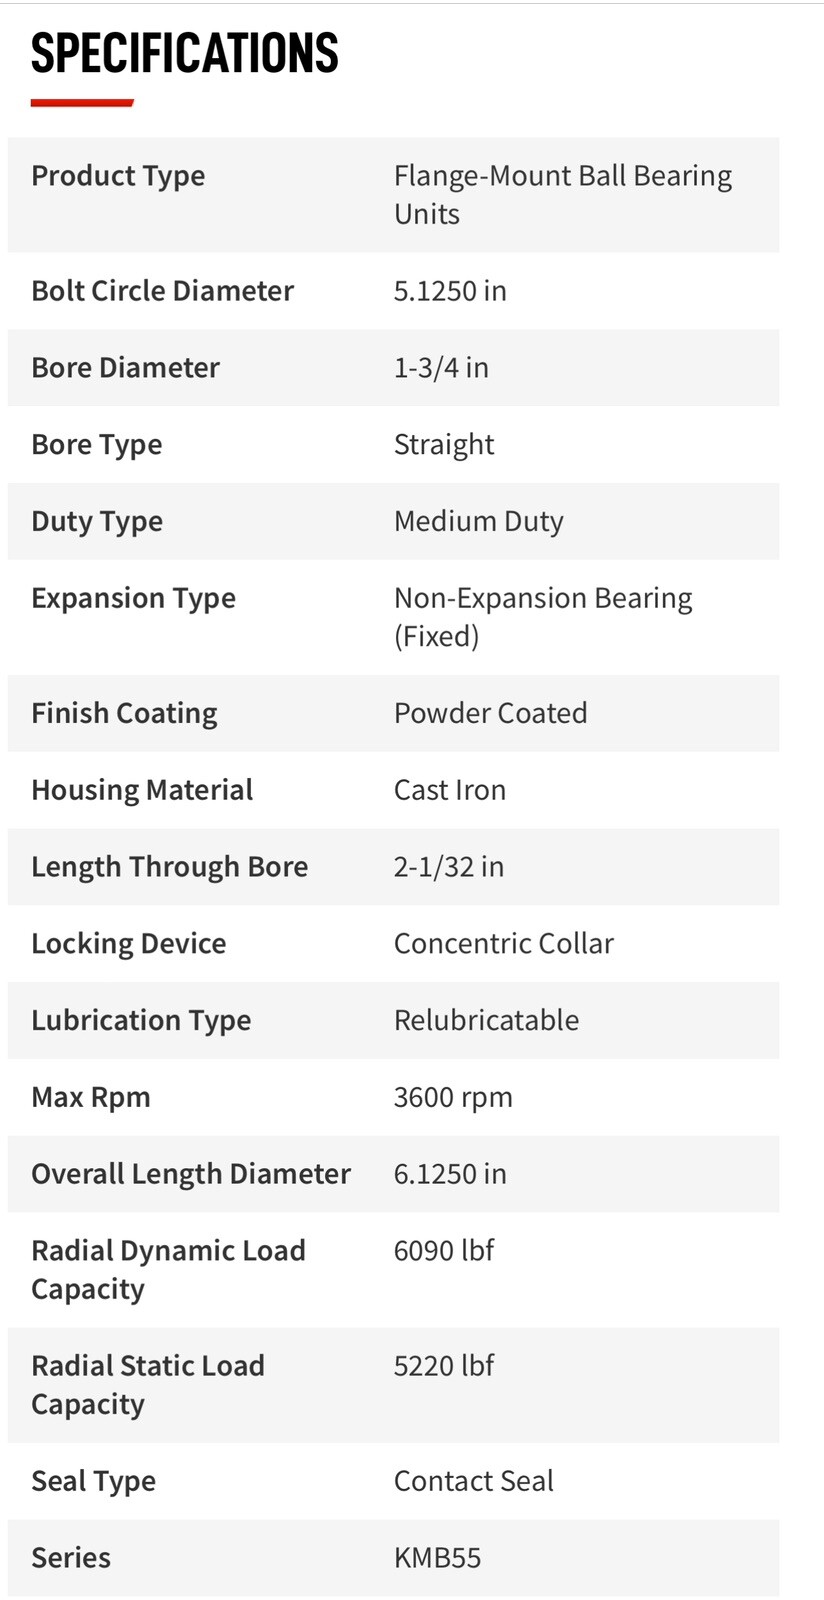Screen dimensions: 824x1600
Task: Select the Bore Diameter row label
Action: coord(125,368)
